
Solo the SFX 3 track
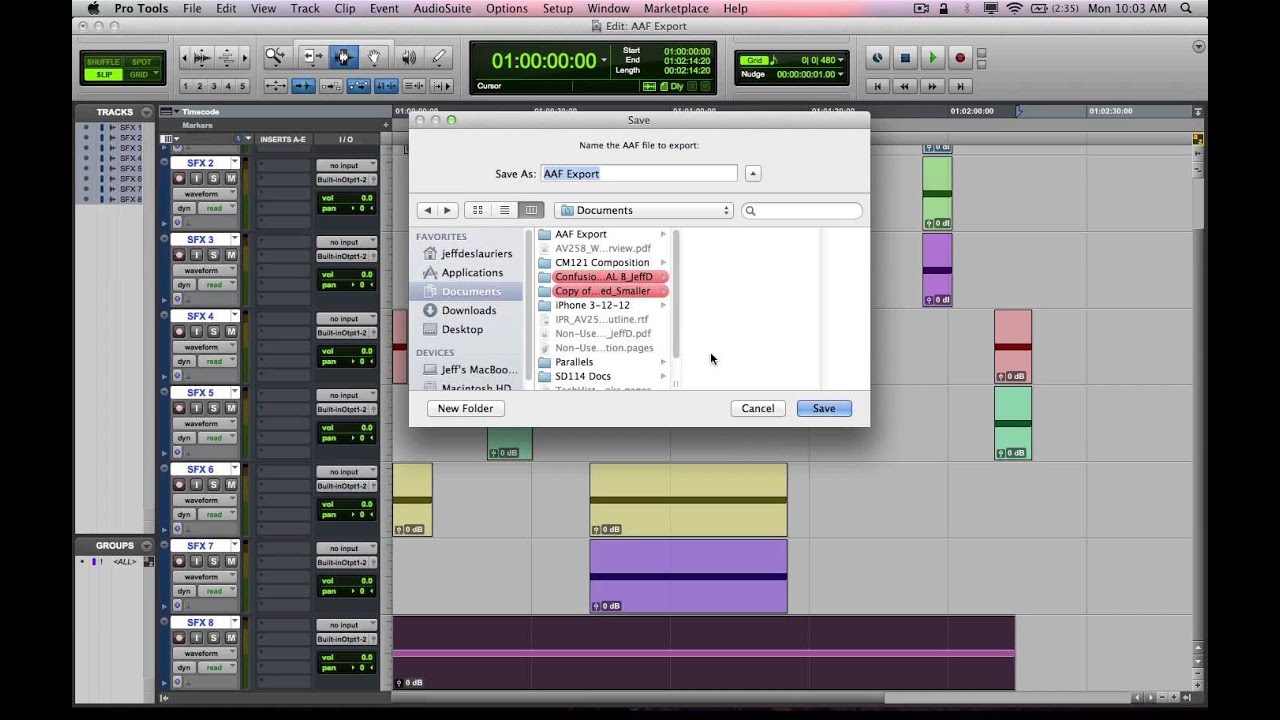coord(214,255)
